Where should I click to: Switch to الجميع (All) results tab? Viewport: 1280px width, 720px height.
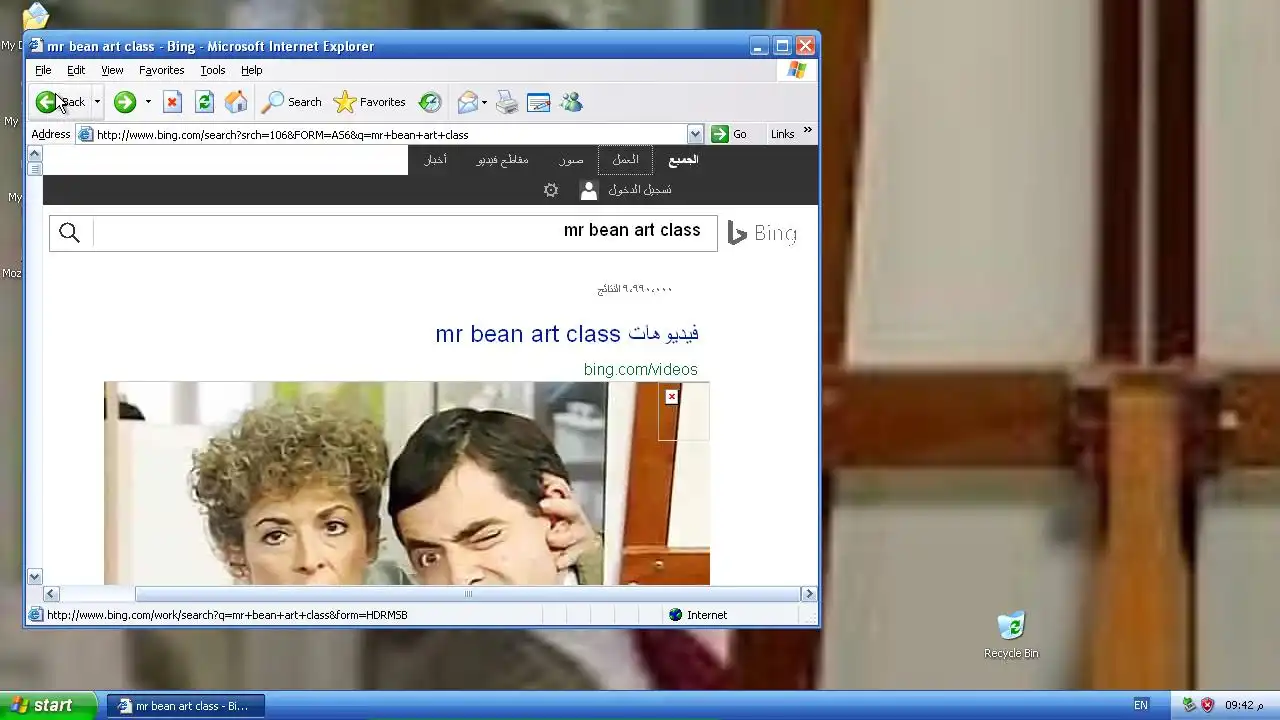coord(683,160)
